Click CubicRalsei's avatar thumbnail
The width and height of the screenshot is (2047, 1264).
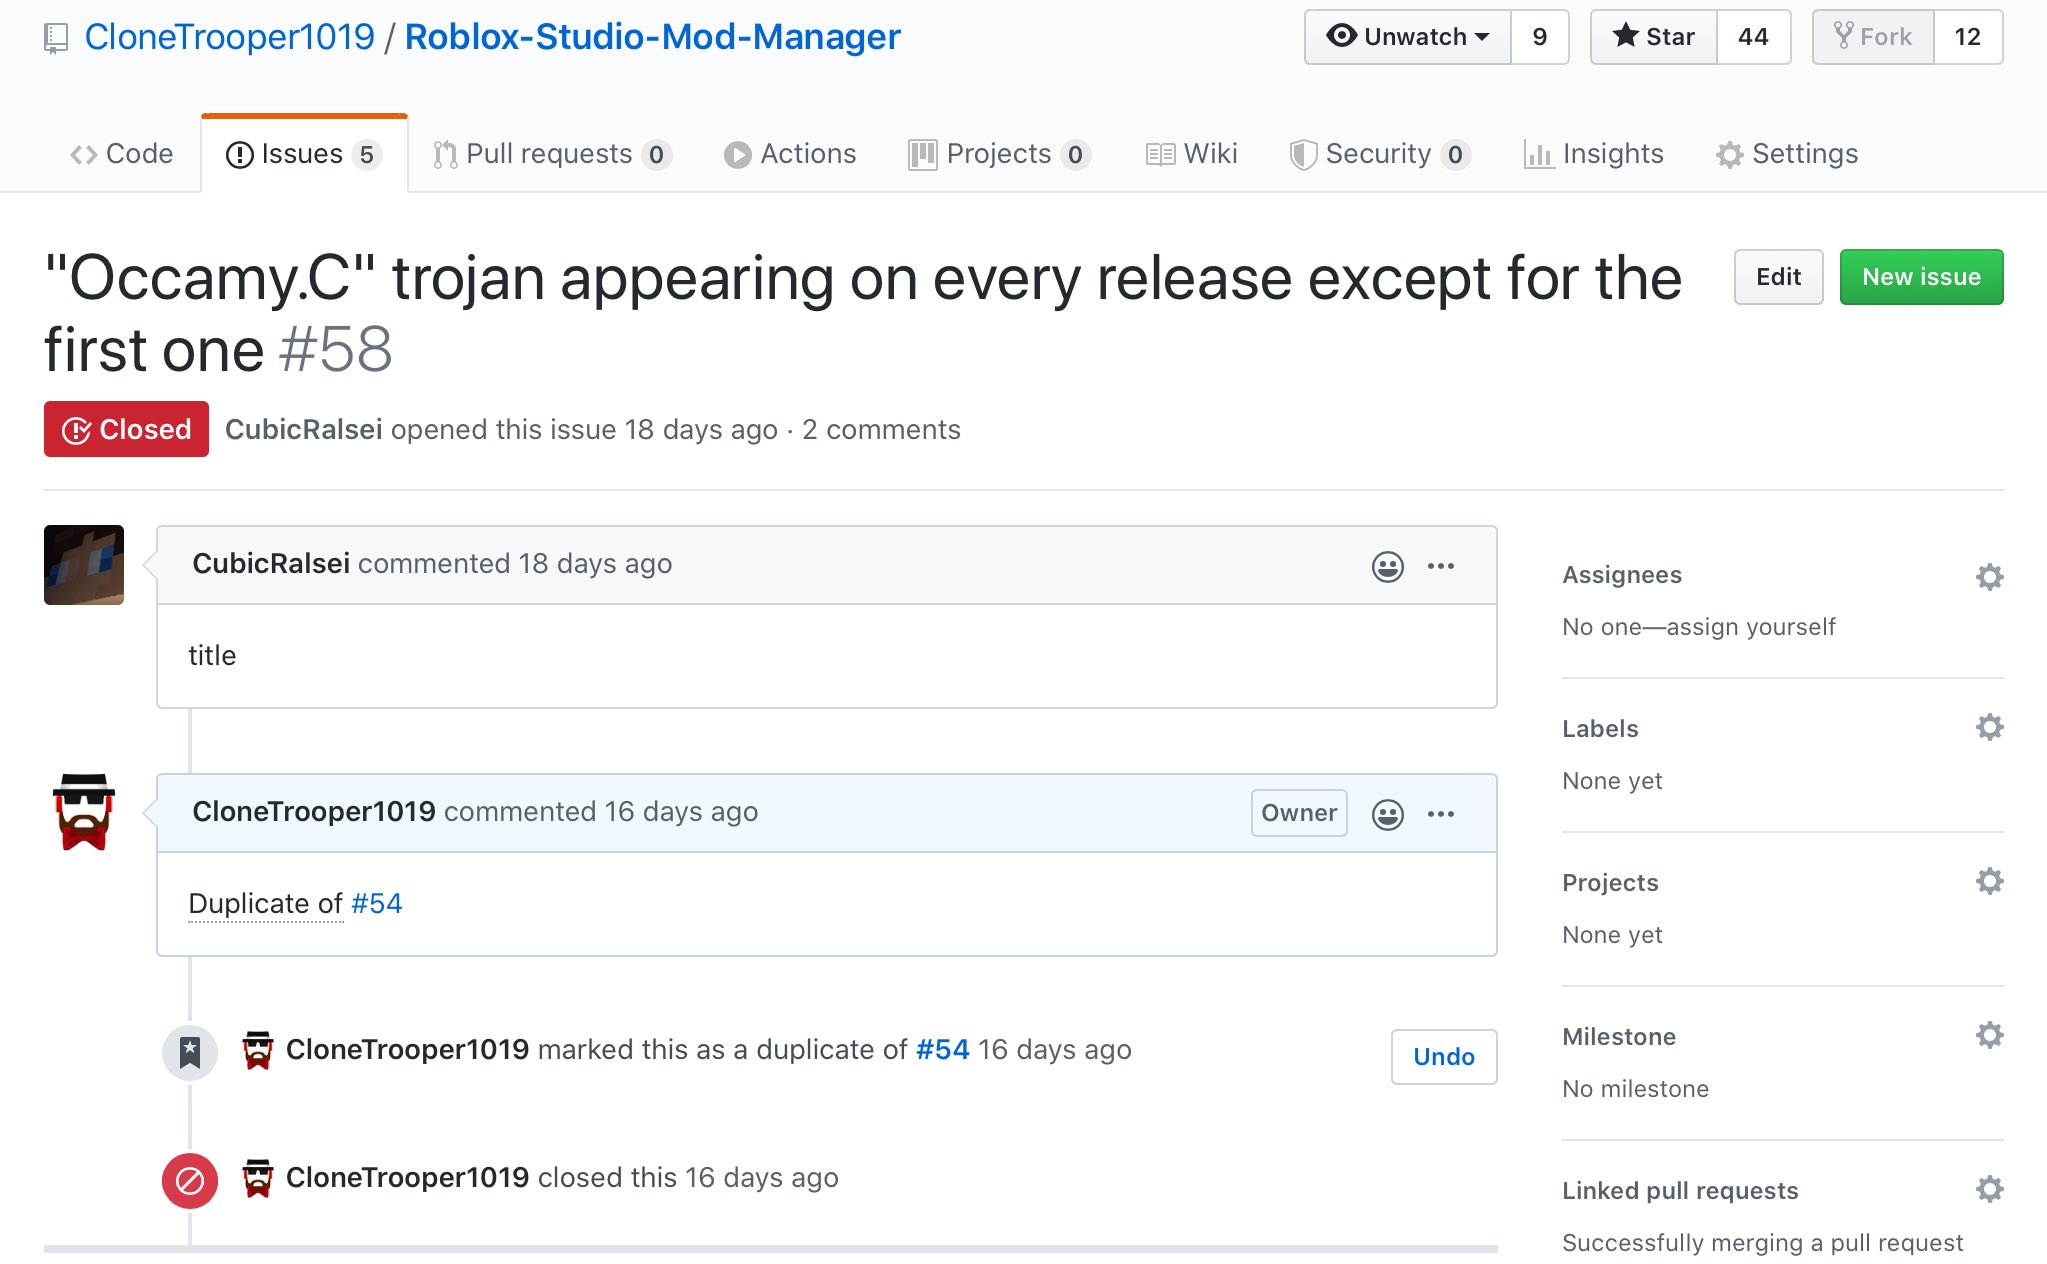(84, 565)
